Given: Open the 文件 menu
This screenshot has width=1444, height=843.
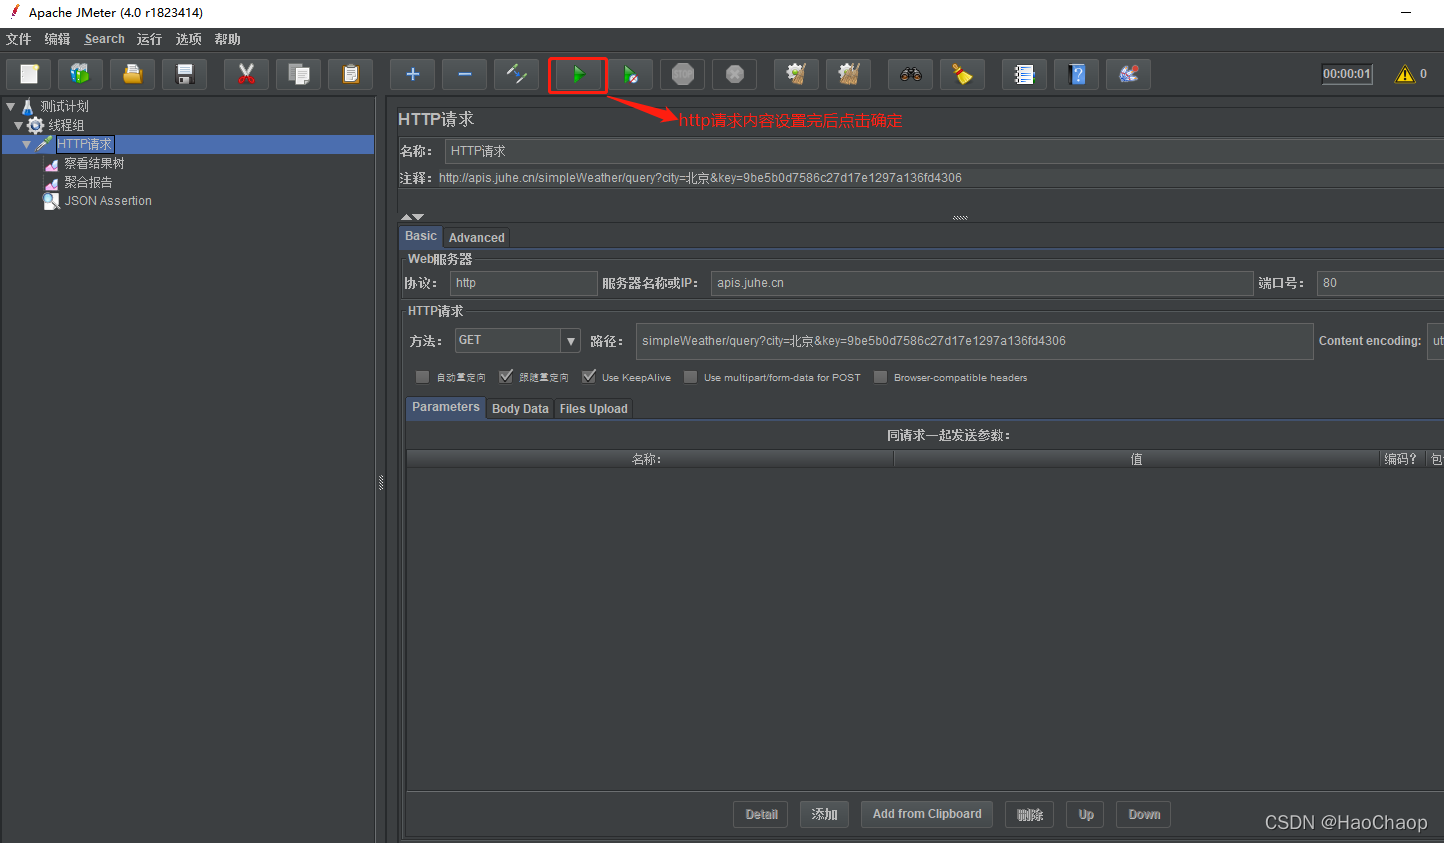Looking at the screenshot, I should click(18, 39).
